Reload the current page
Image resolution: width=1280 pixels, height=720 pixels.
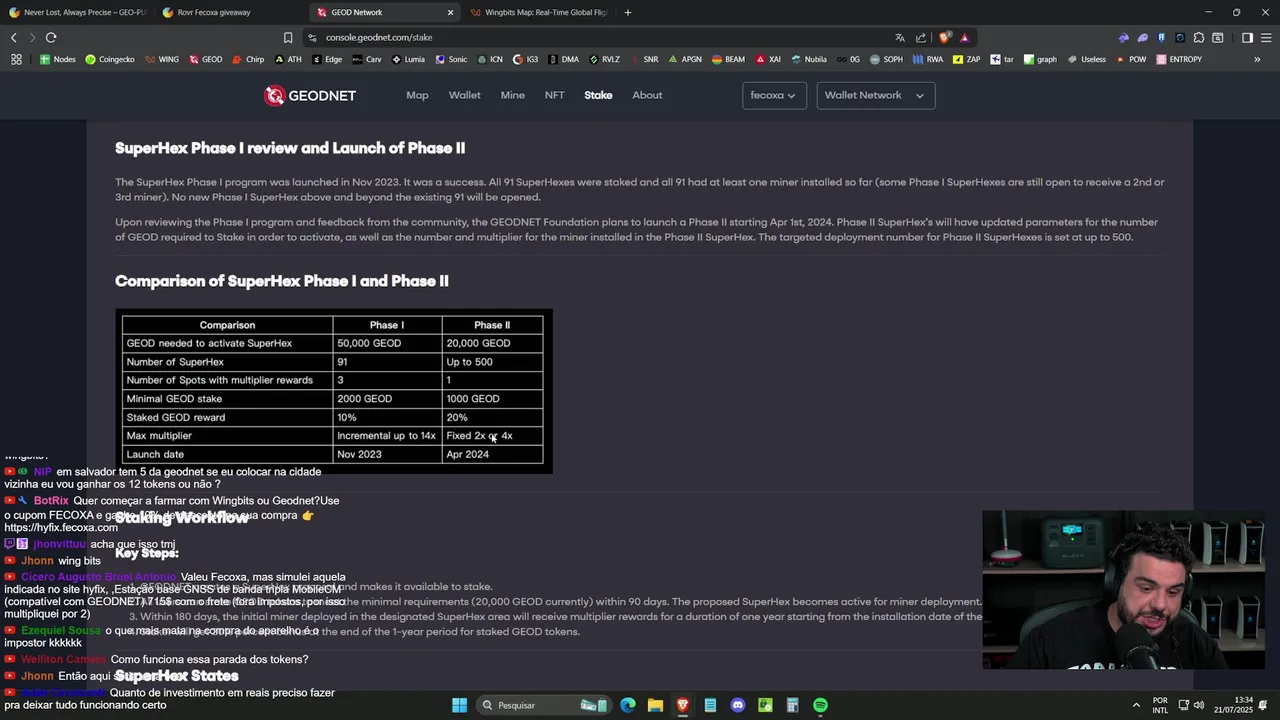[51, 37]
